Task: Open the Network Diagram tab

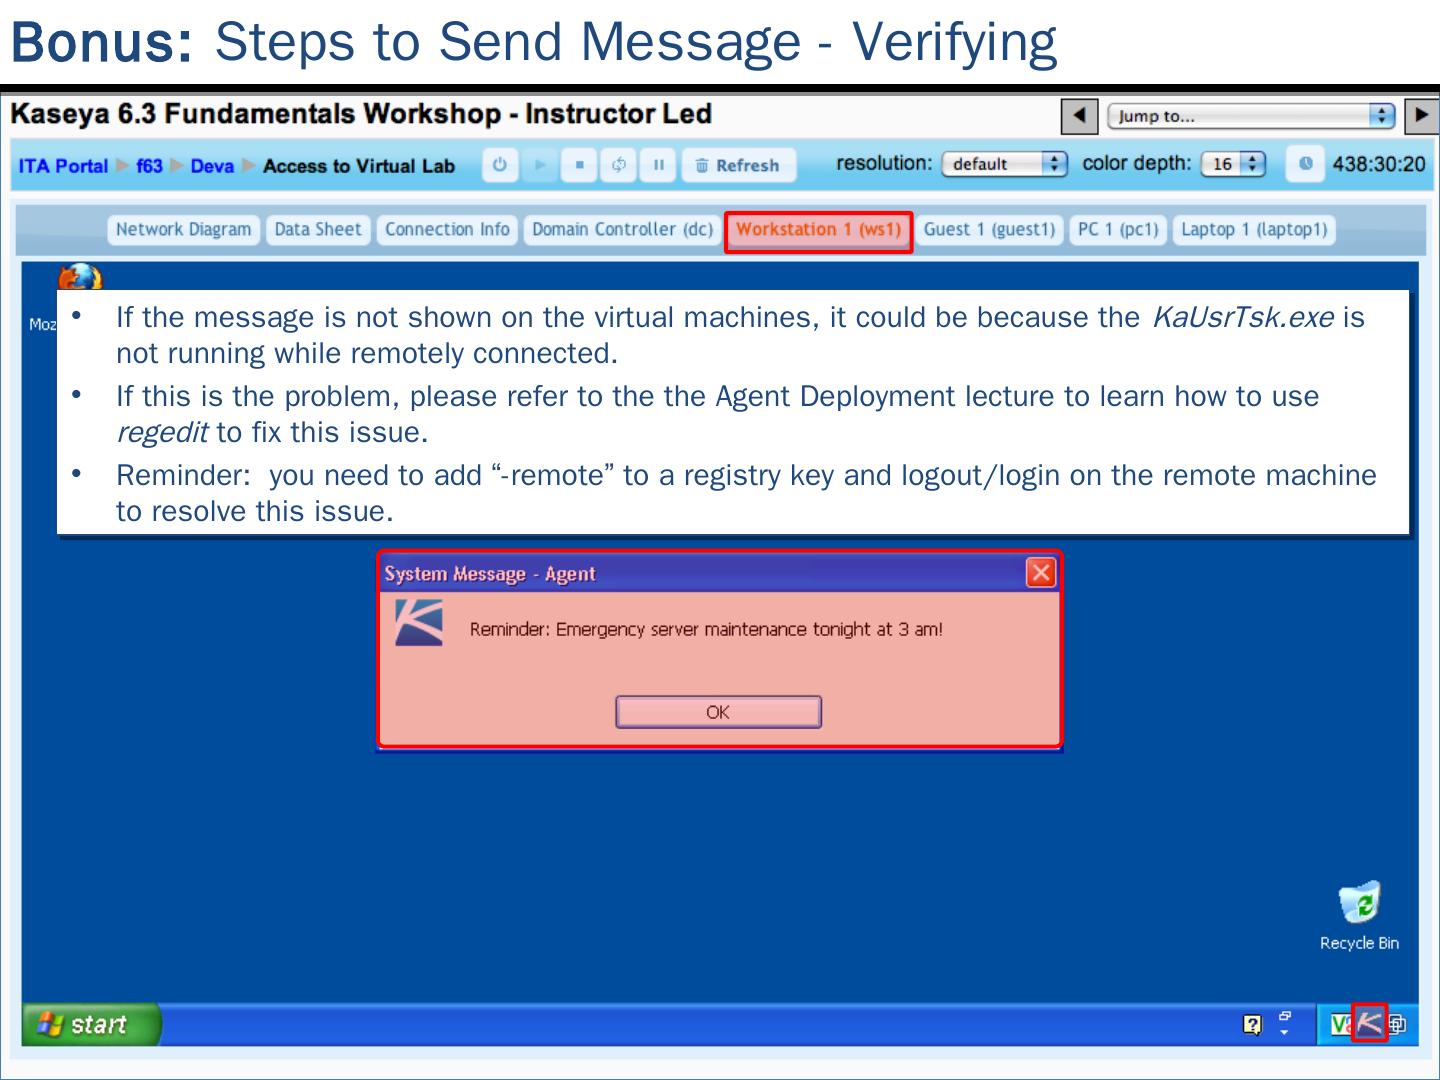Action: tap(184, 230)
